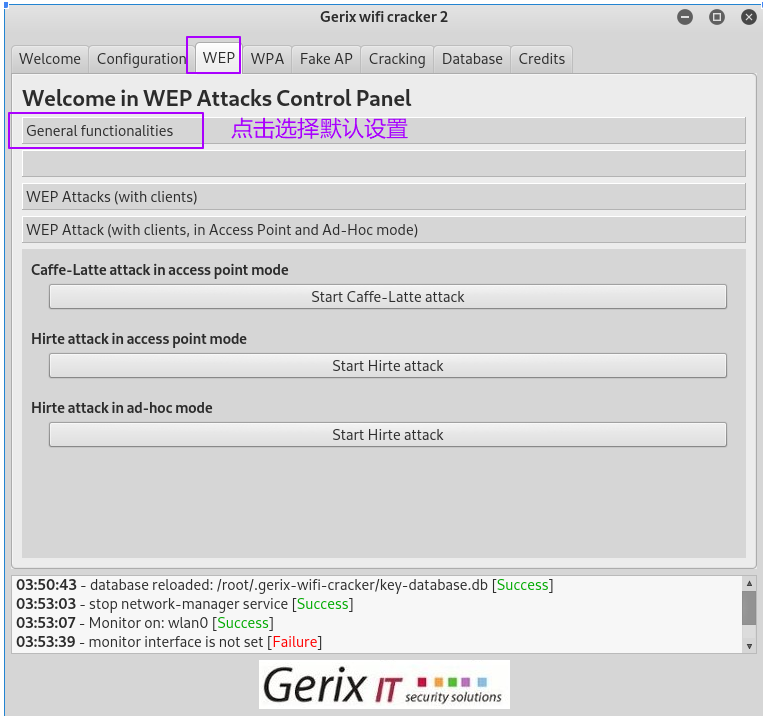Screen dimensions: 767x717
Task: Open the Fake AP tab
Action: pos(326,59)
